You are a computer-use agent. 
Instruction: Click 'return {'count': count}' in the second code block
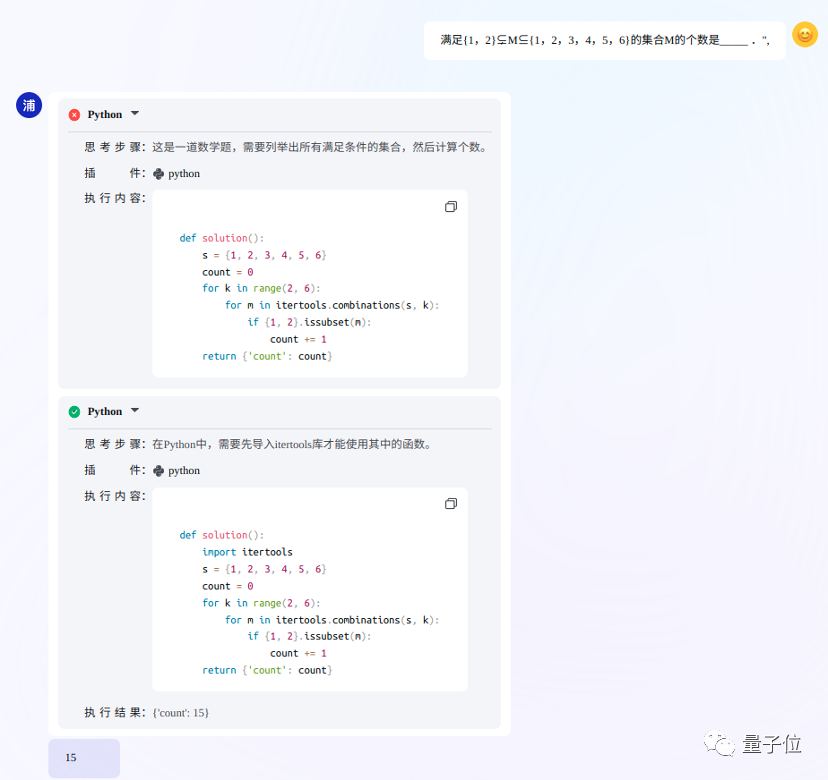tap(267, 670)
